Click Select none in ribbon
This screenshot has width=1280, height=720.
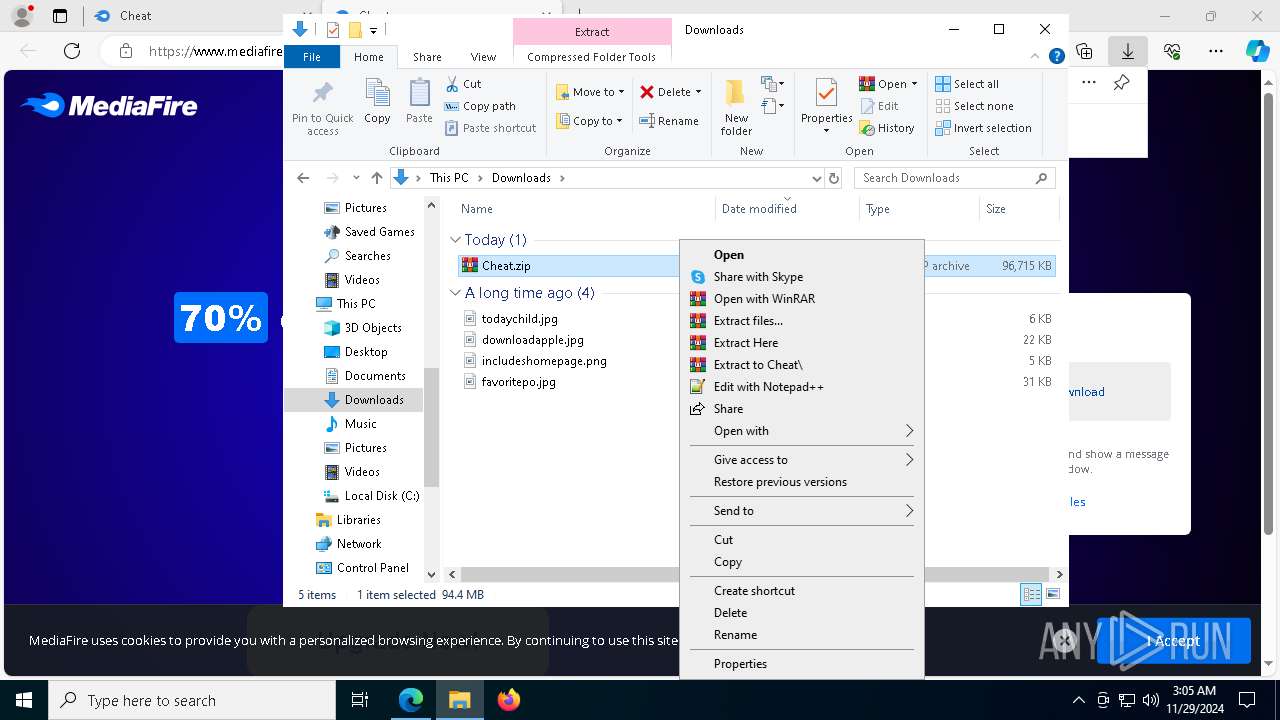pyautogui.click(x=974, y=106)
